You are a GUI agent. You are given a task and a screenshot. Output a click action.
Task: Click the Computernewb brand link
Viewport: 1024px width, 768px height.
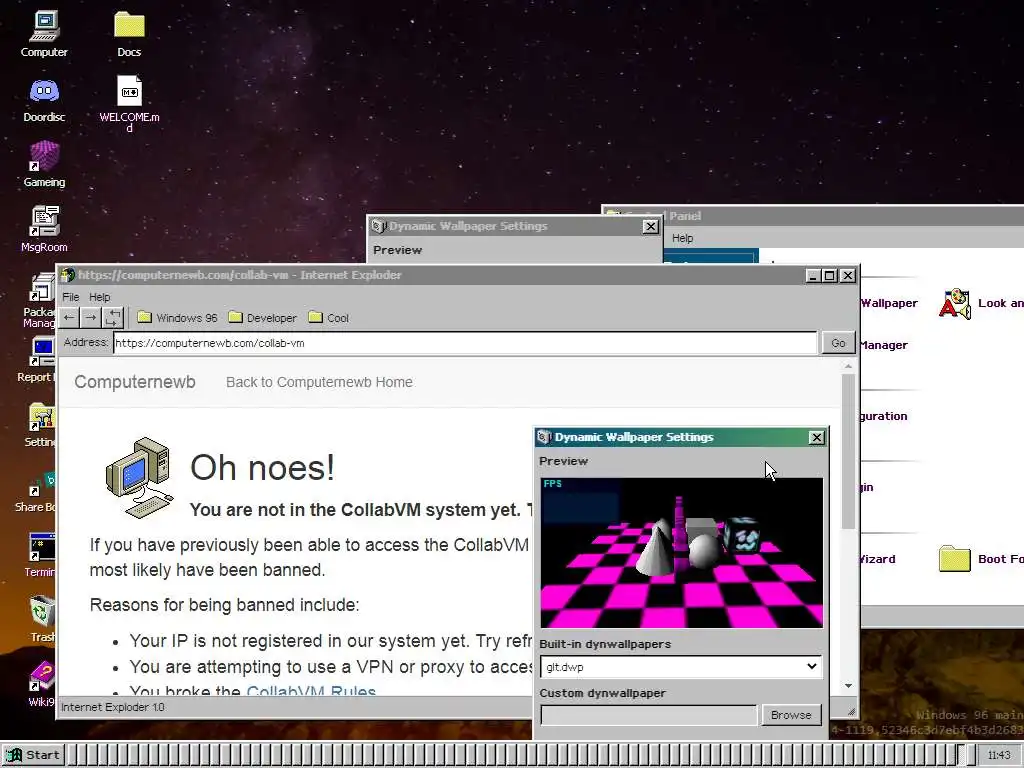click(135, 382)
